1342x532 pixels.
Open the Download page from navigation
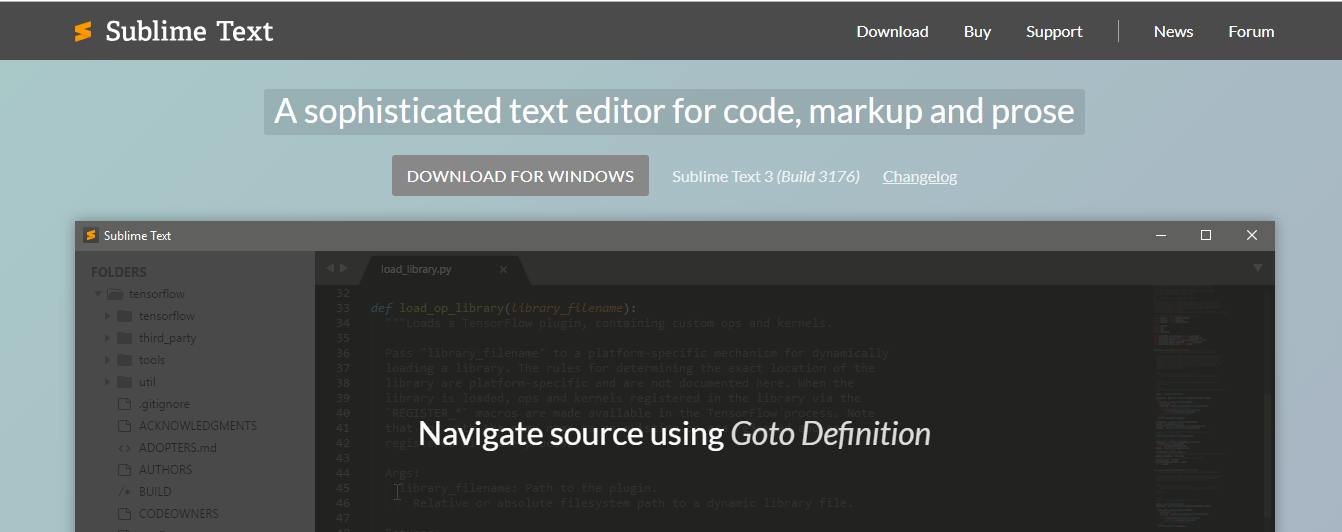(x=892, y=31)
